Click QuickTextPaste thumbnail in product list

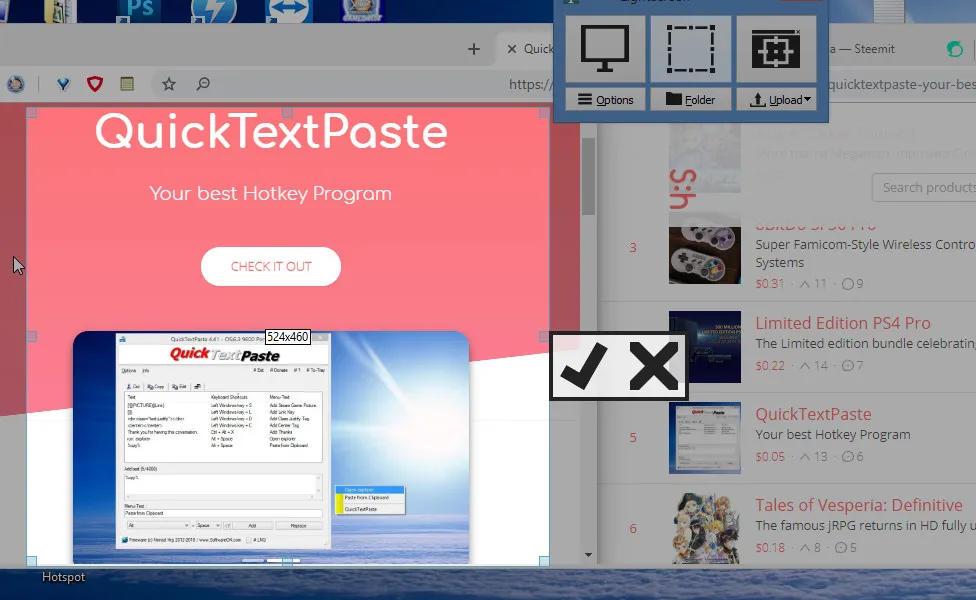click(705, 438)
